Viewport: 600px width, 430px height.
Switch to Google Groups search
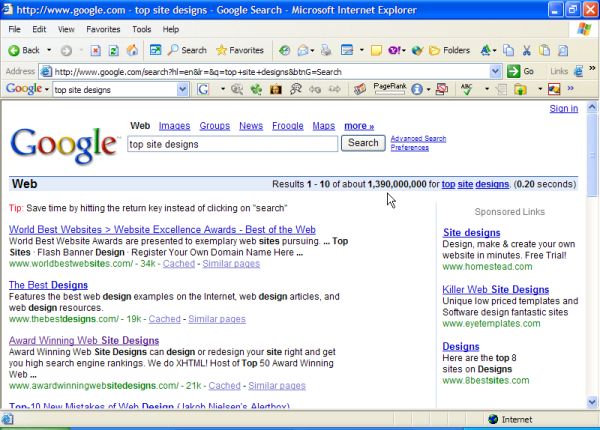215,126
